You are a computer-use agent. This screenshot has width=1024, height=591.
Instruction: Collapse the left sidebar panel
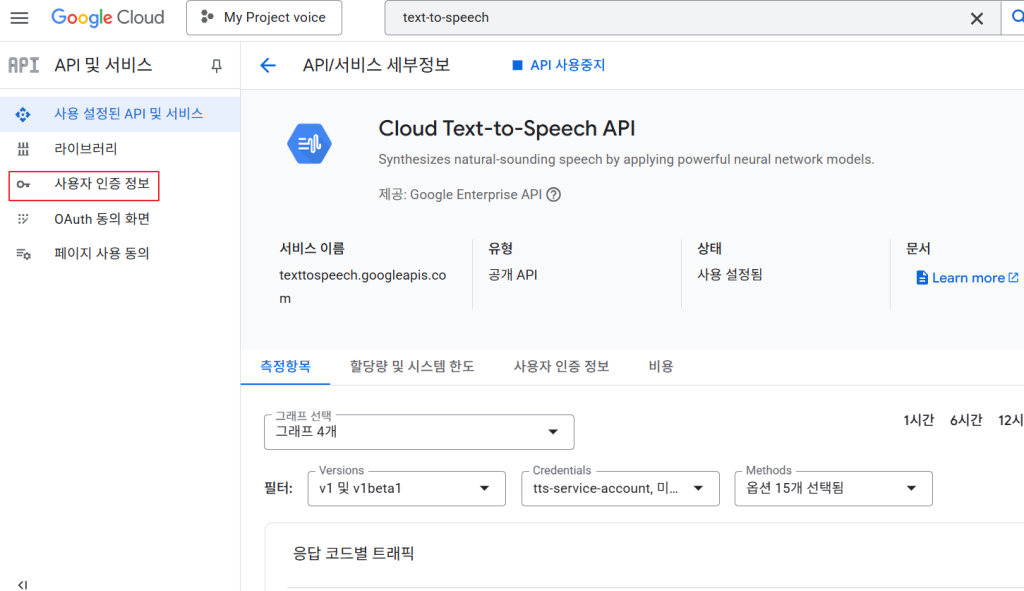pyautogui.click(x=22, y=584)
